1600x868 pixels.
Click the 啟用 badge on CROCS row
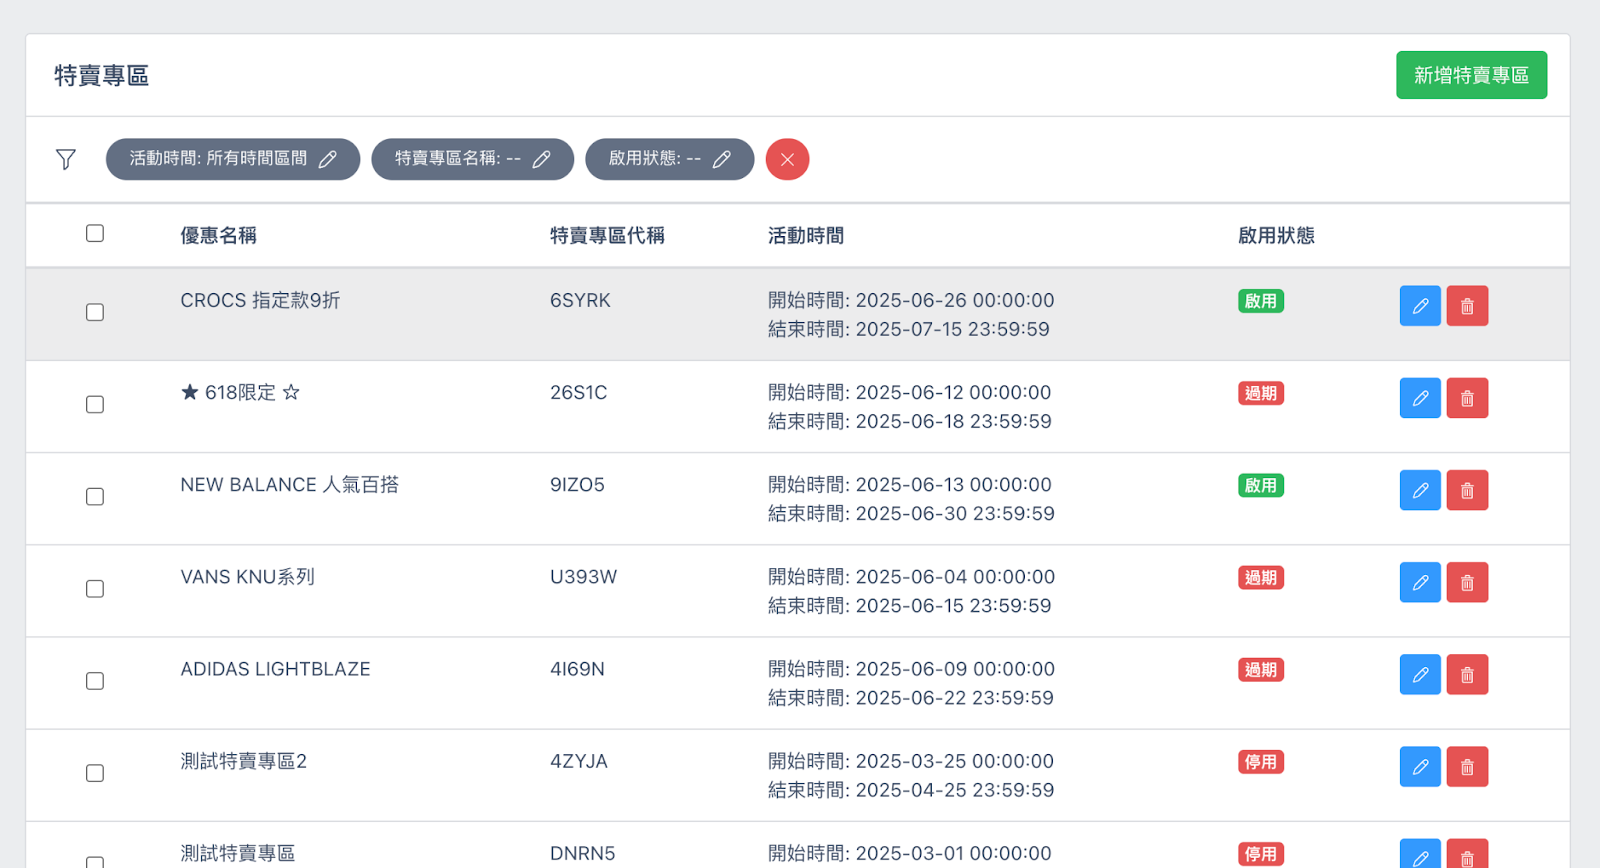[x=1261, y=301]
